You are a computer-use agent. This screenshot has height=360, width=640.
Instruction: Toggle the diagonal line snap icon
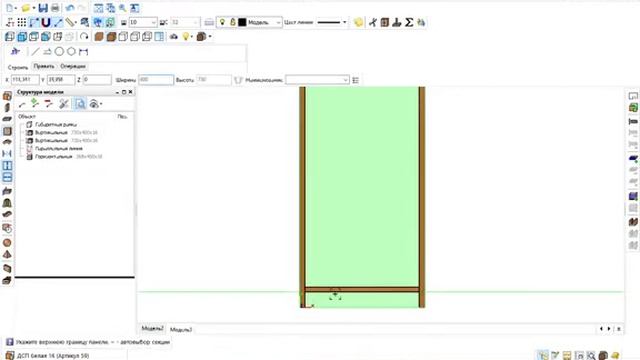point(58,22)
